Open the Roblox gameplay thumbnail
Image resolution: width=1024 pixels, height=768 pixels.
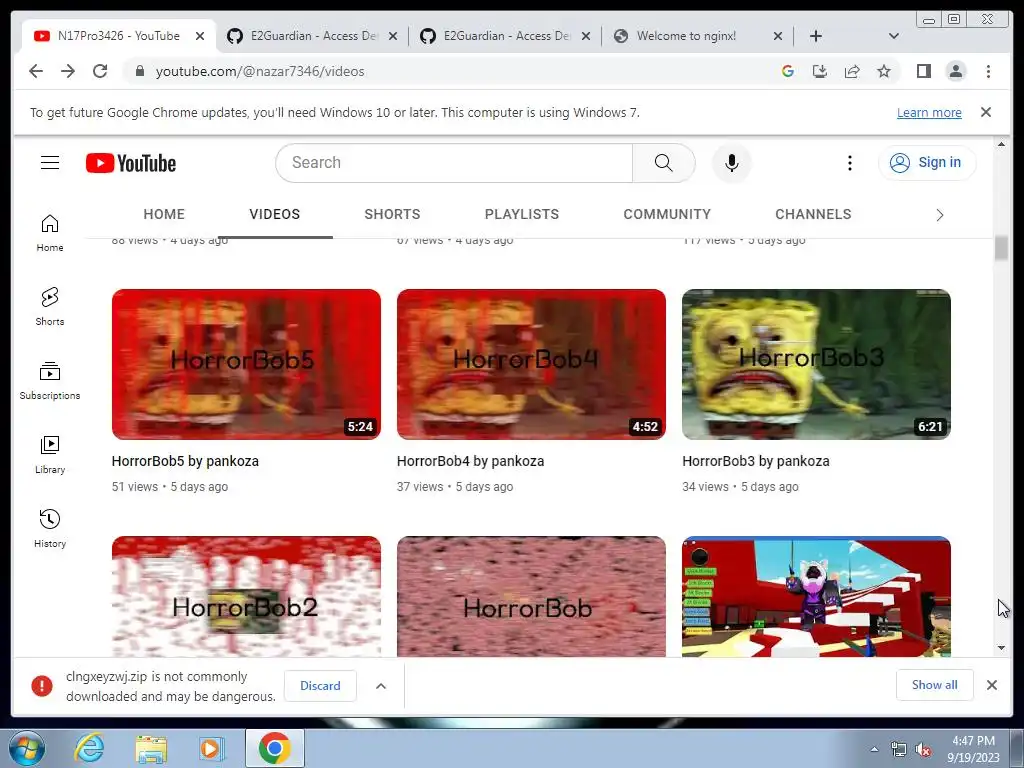tap(816, 596)
